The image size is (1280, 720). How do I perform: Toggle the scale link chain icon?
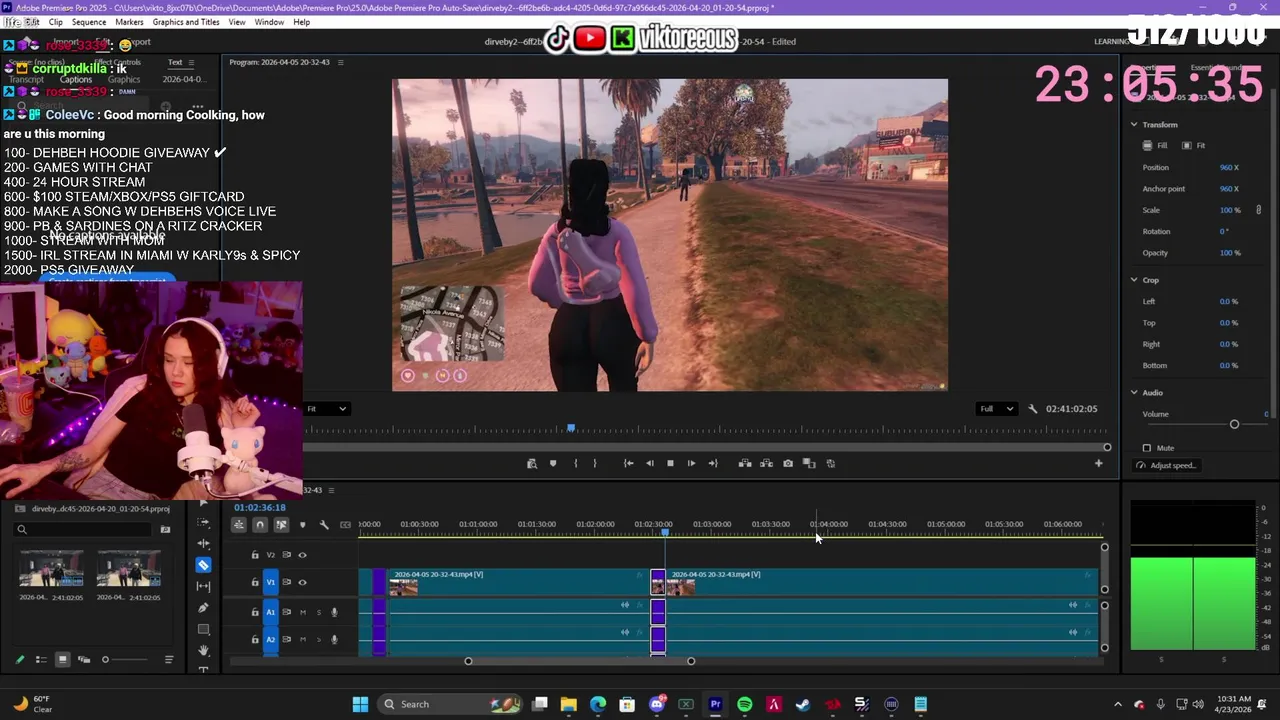point(1258,210)
